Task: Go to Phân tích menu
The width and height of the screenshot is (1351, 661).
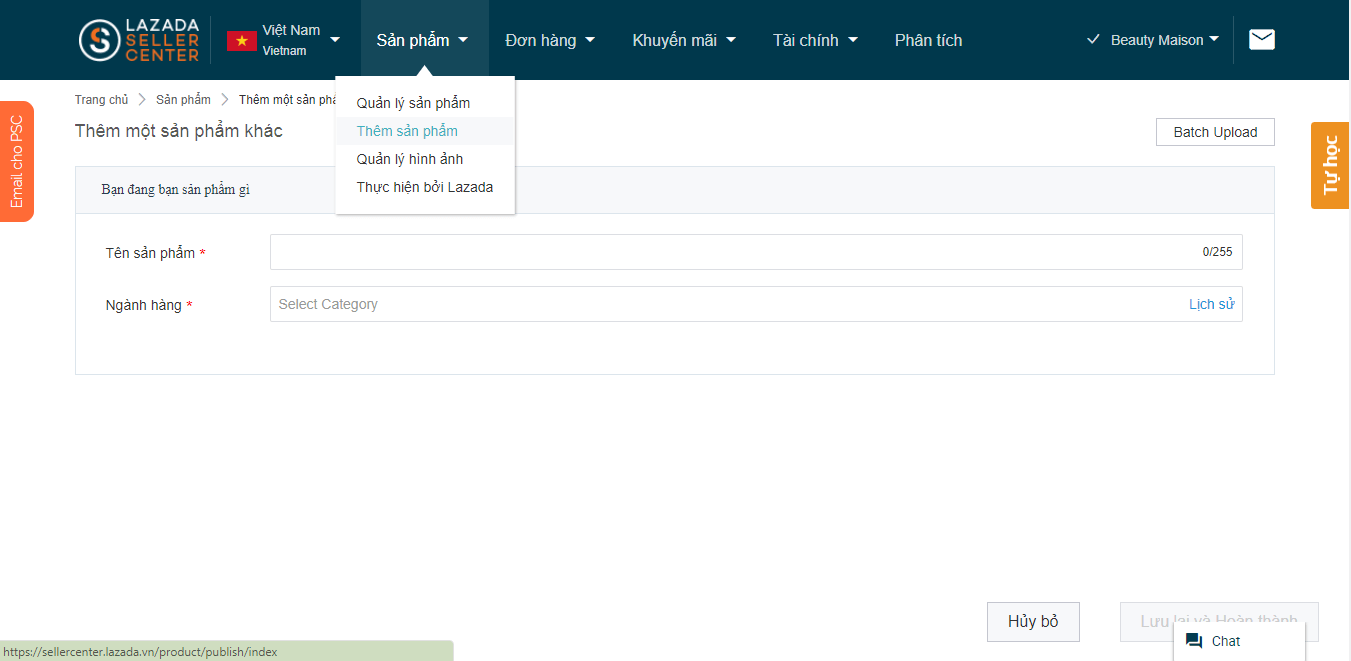Action: click(x=928, y=40)
